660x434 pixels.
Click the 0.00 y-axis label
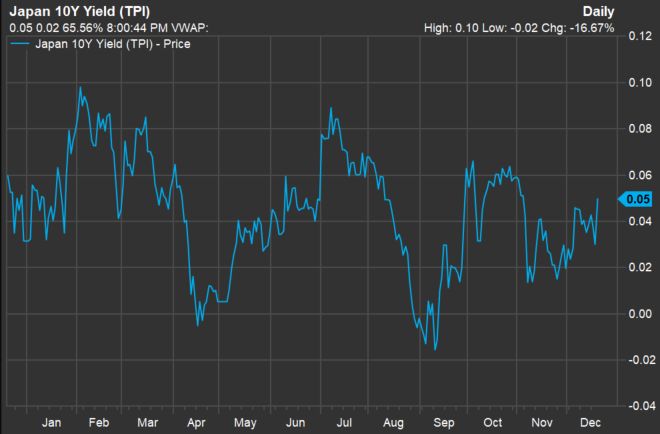point(639,314)
